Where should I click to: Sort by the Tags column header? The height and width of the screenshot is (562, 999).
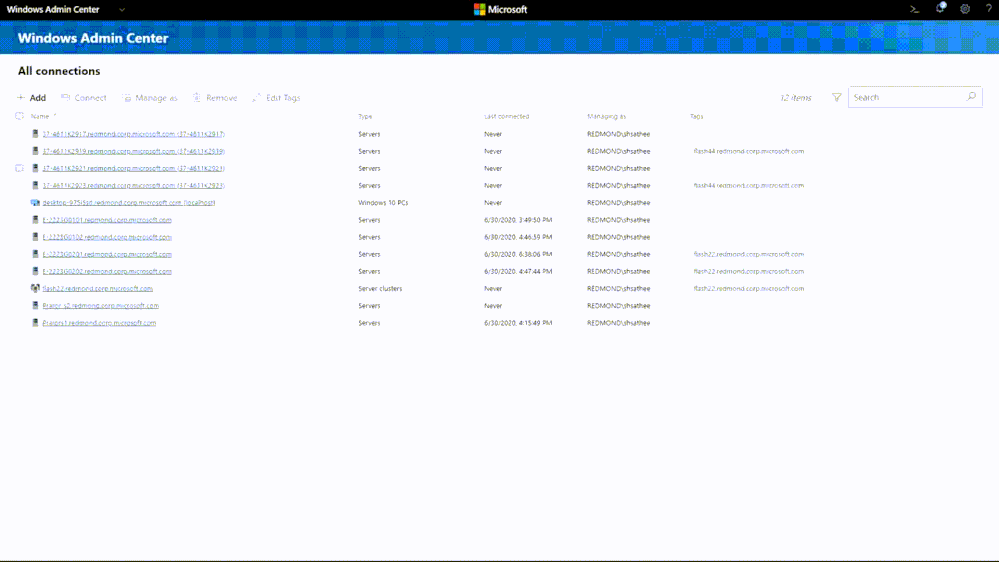pyautogui.click(x=696, y=117)
